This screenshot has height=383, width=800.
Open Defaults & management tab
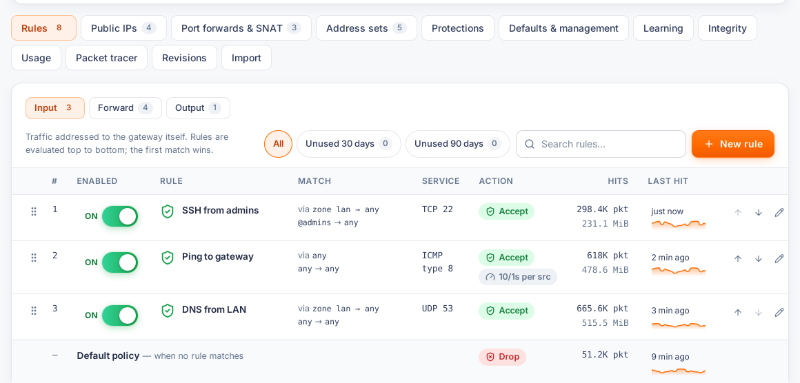coord(564,28)
